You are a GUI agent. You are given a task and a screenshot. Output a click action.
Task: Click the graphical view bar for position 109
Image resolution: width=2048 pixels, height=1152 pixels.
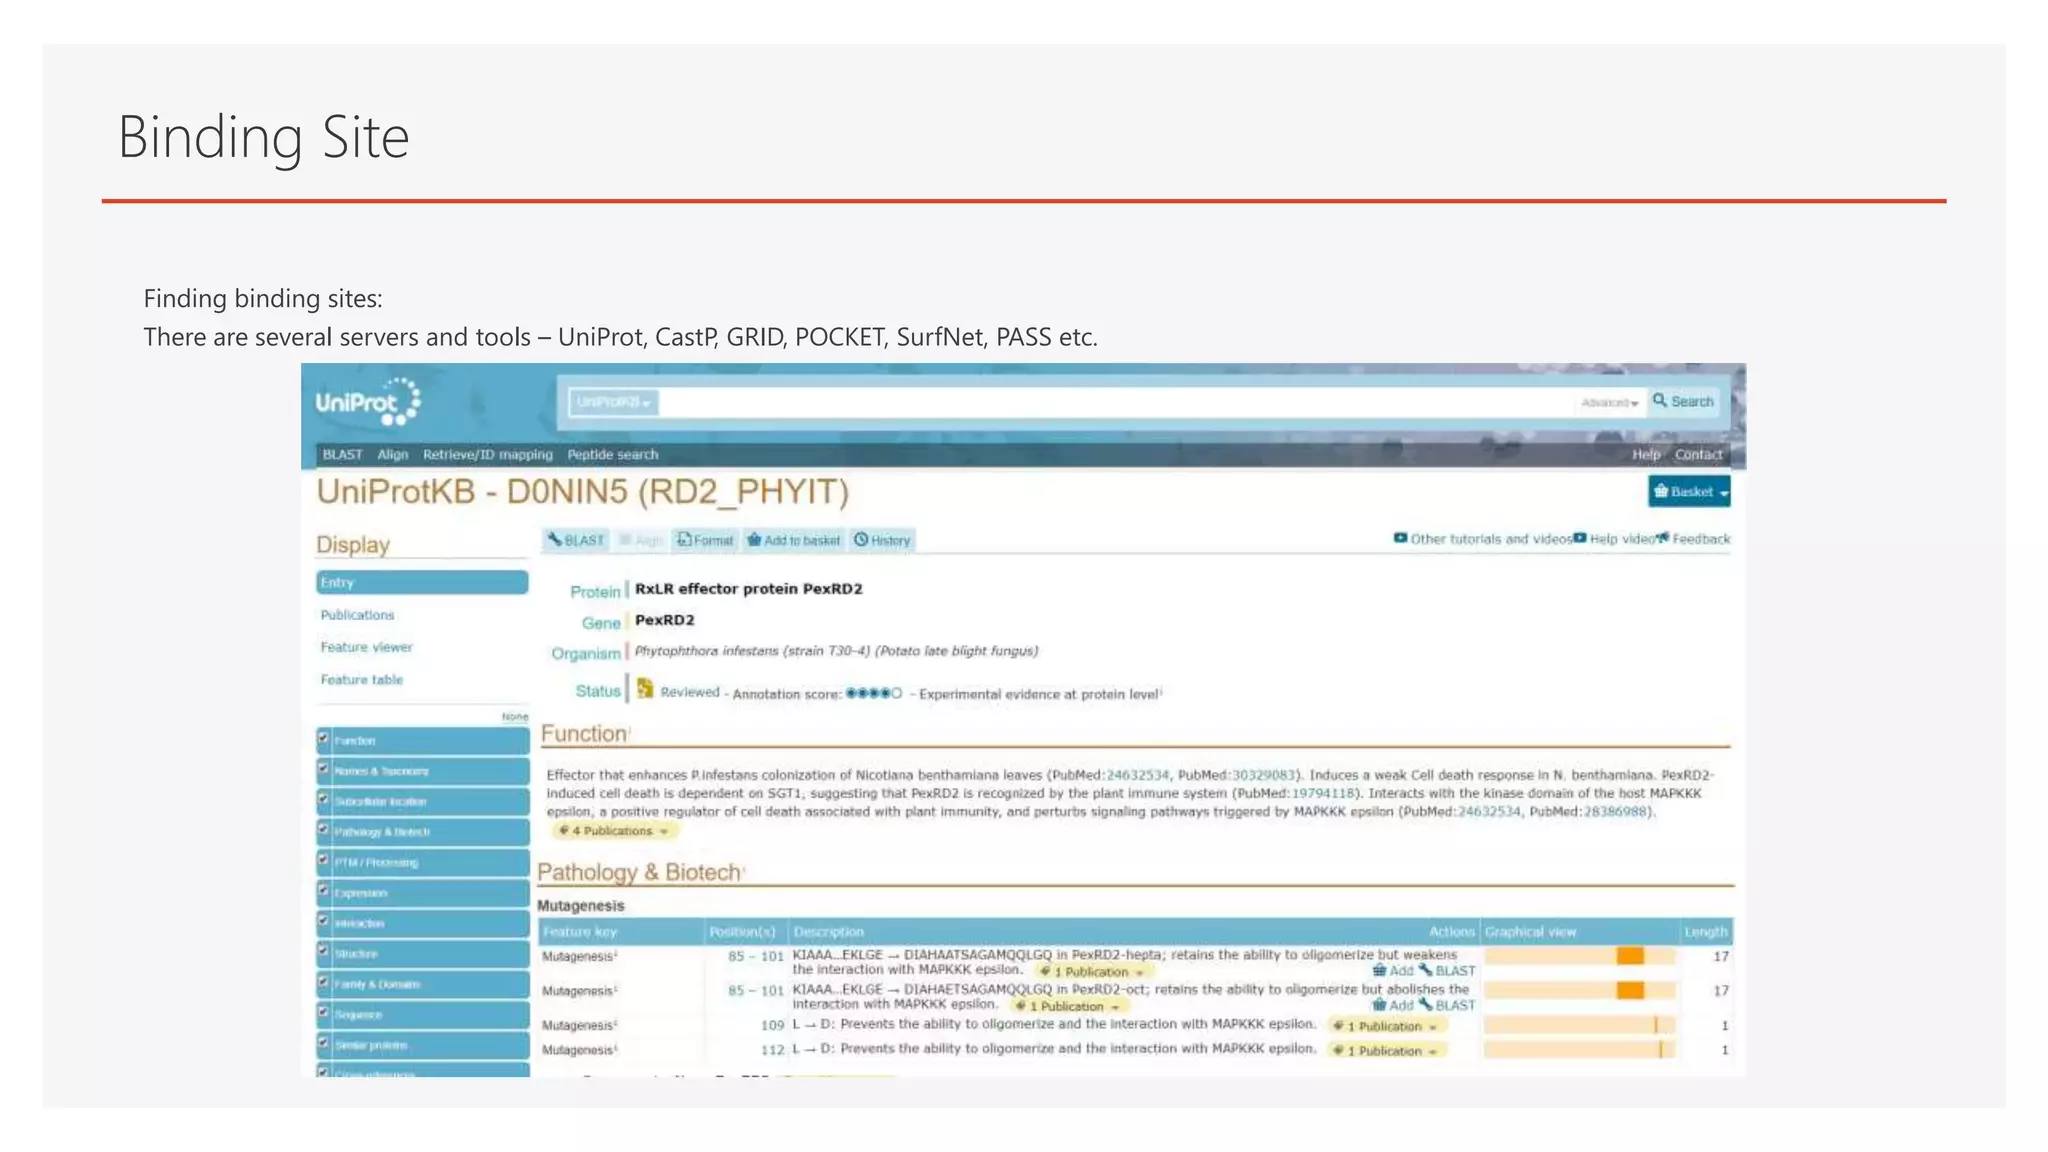tap(1579, 1026)
